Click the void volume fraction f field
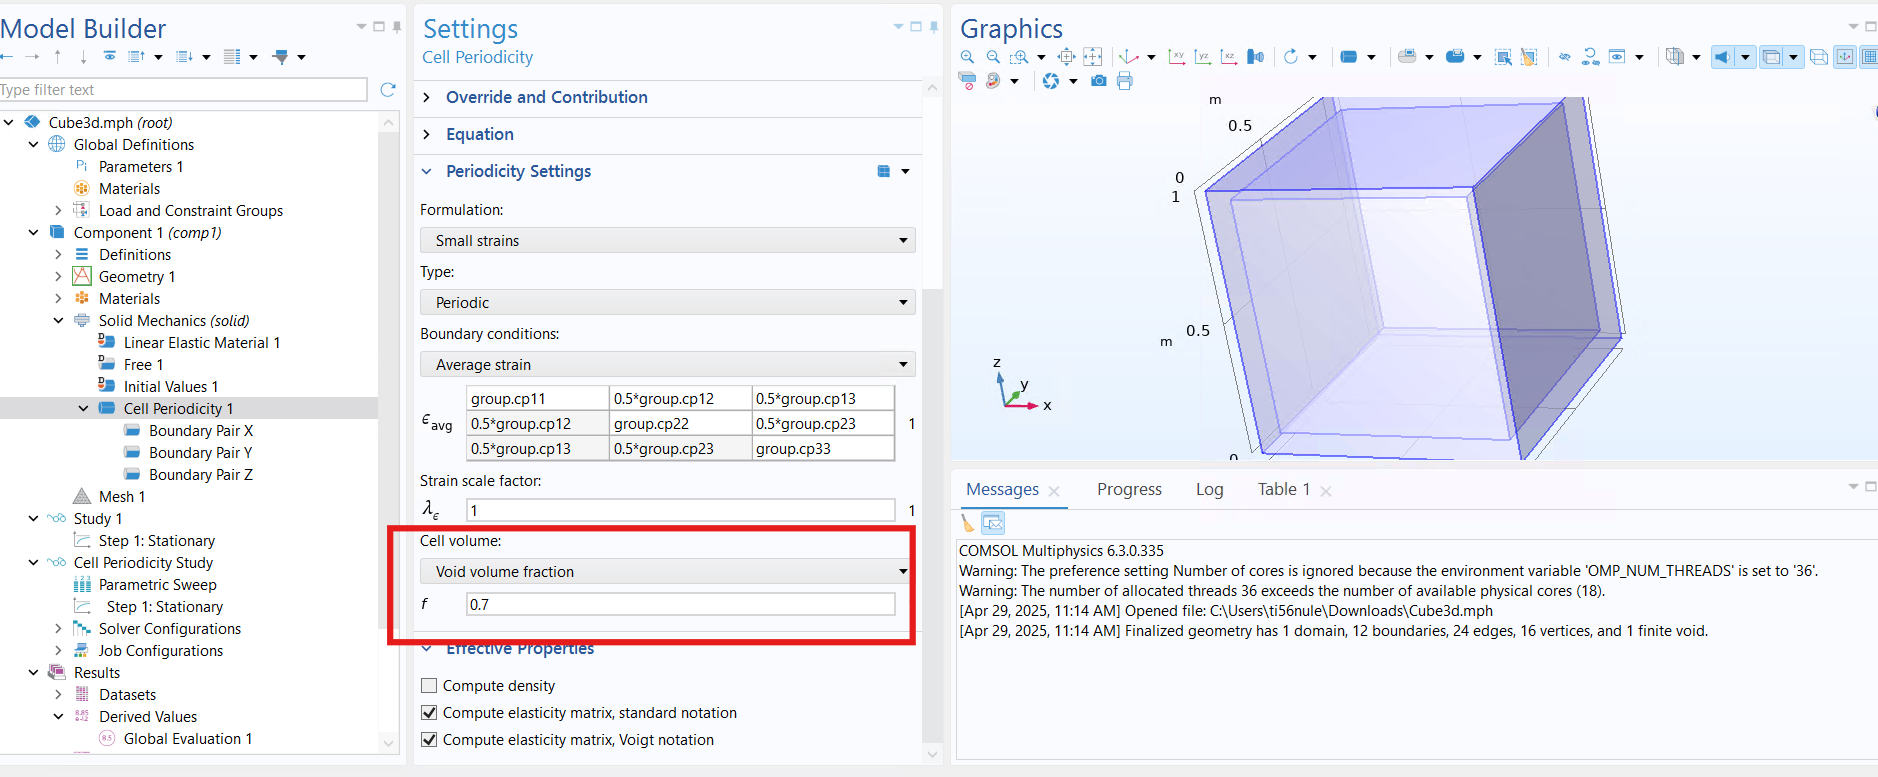1878x777 pixels. 680,604
